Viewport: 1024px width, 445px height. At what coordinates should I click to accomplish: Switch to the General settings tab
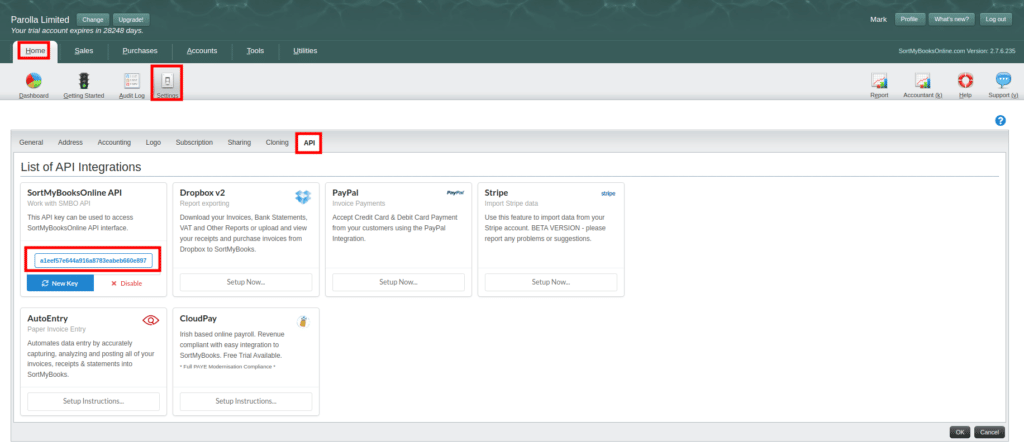tap(31, 142)
